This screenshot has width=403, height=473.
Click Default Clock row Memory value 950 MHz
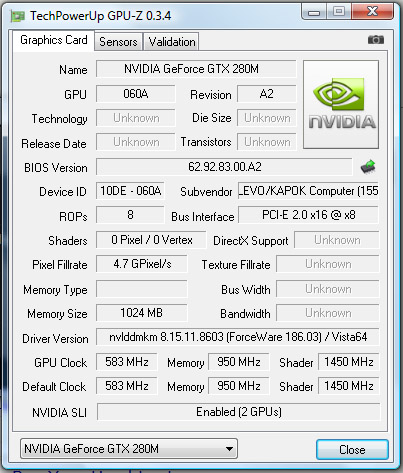pyautogui.click(x=239, y=386)
